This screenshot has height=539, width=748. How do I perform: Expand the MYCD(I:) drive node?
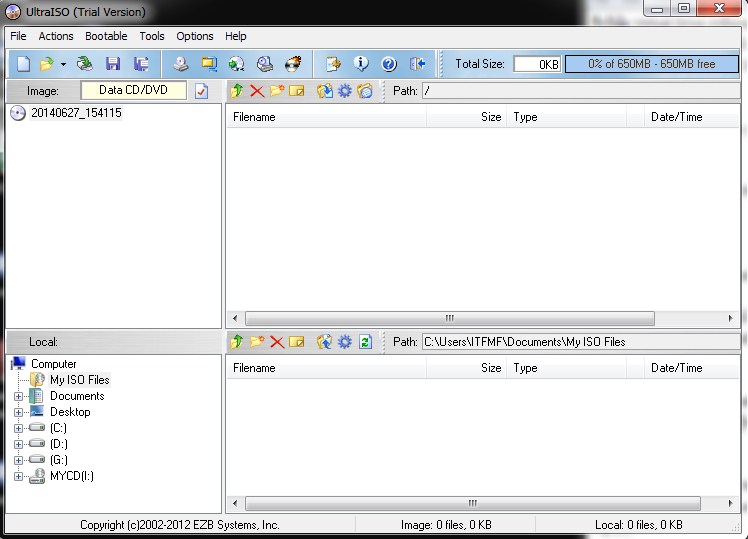click(18, 476)
